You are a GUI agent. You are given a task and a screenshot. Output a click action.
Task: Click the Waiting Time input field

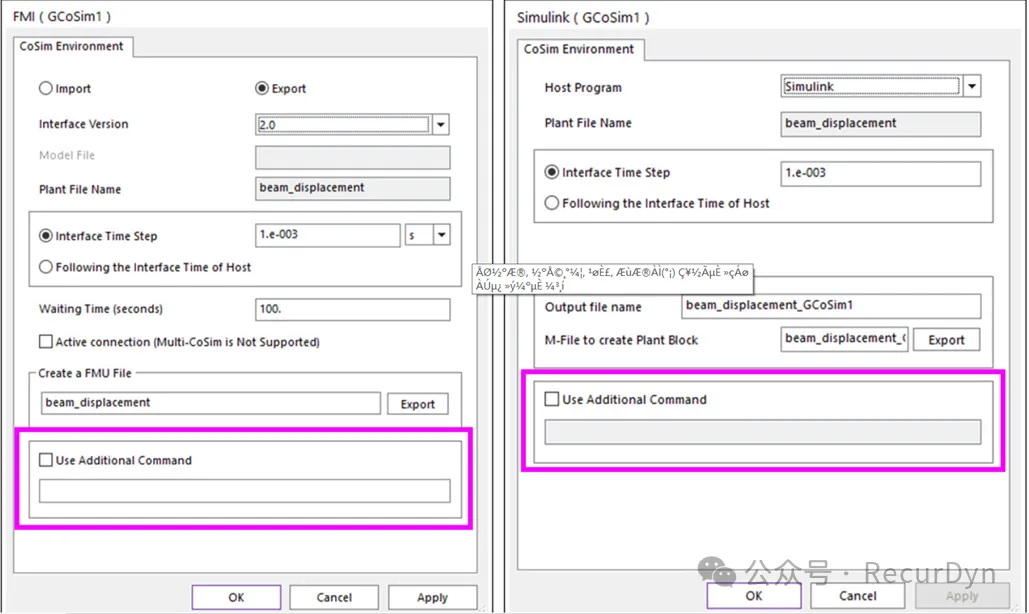coord(352,310)
